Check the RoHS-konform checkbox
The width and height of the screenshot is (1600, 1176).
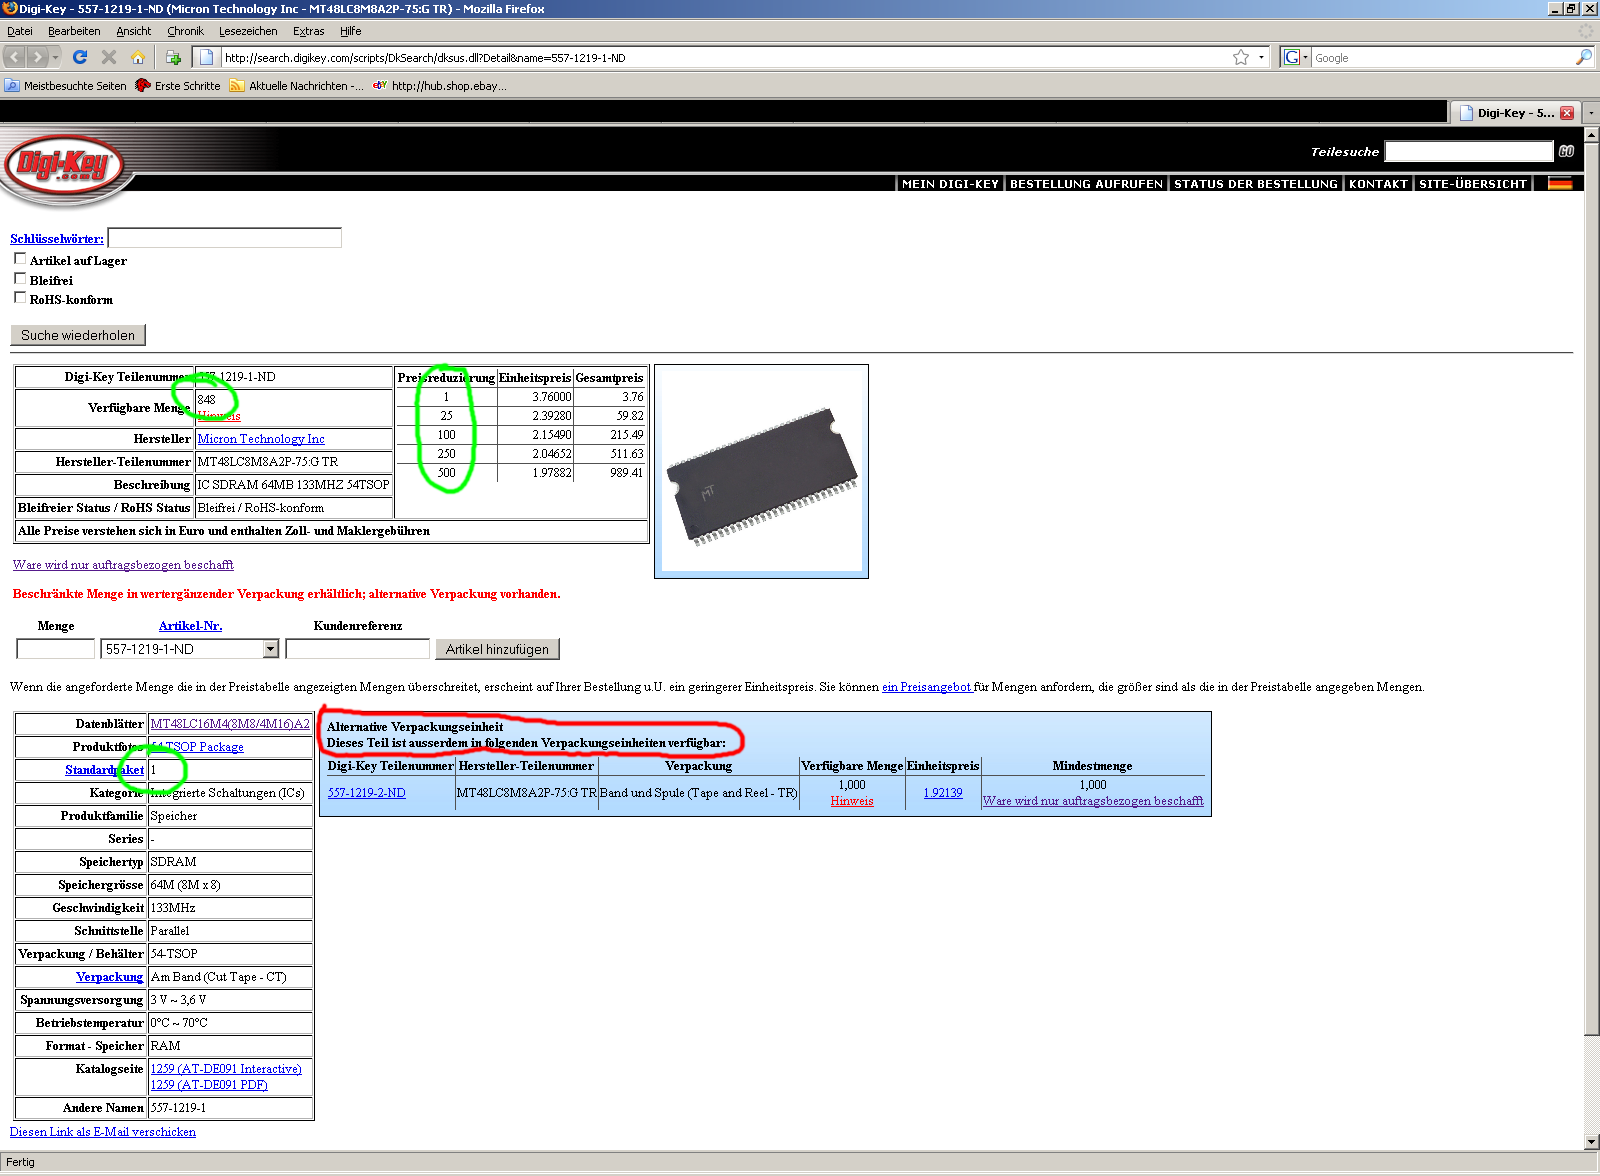[x=20, y=298]
